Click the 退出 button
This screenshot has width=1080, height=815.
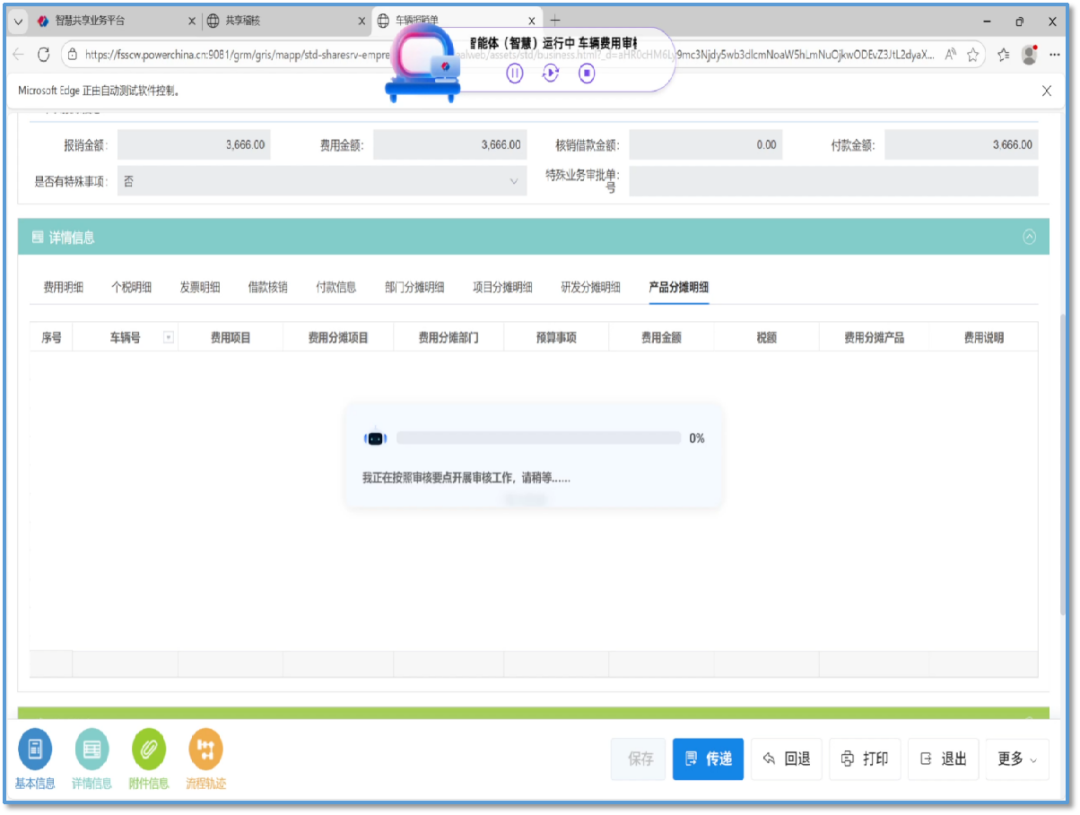tap(944, 759)
